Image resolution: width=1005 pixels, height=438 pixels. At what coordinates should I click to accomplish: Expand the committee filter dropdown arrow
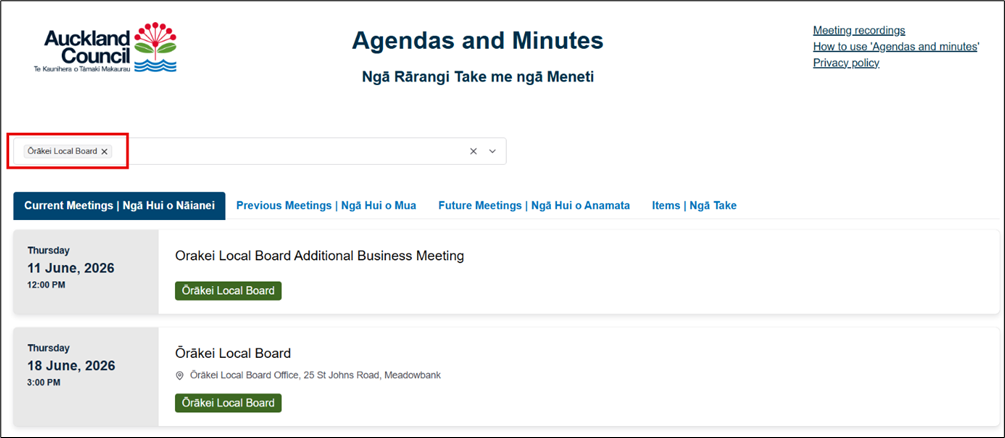pos(492,151)
